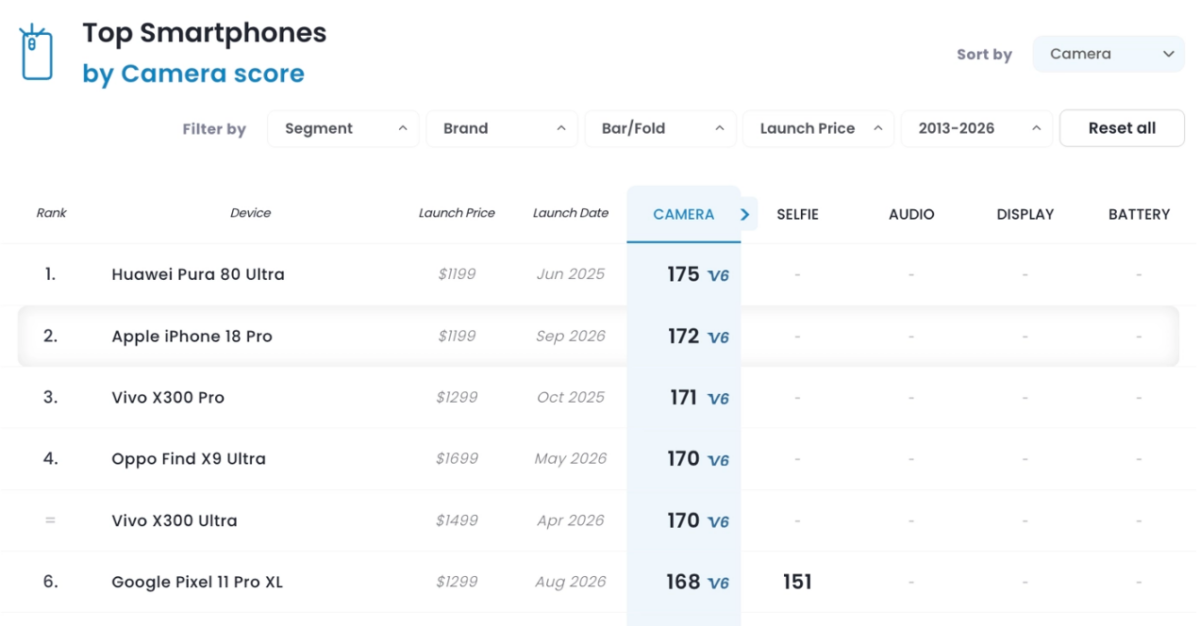
Task: Expand the Bar/Fold filter
Action: (660, 128)
